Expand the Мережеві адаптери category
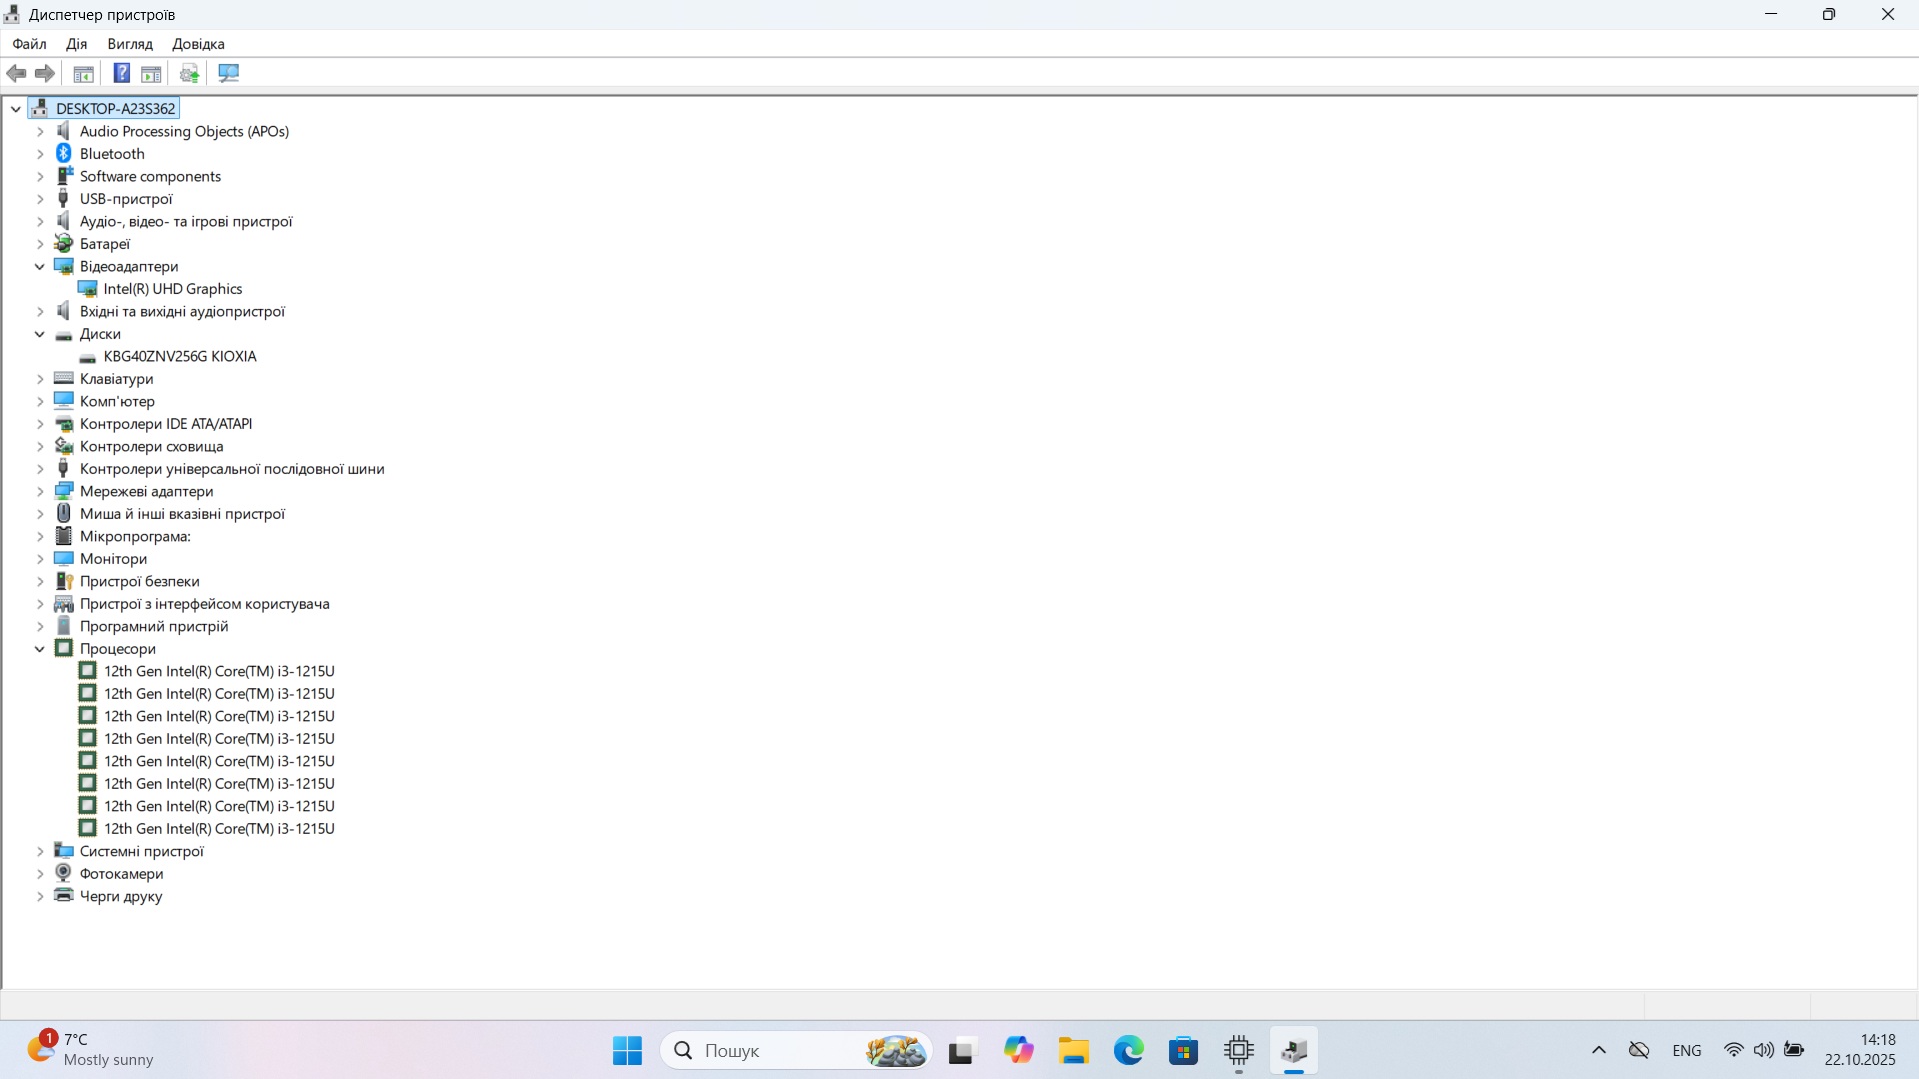Screen dimensions: 1919x1079 coord(40,491)
